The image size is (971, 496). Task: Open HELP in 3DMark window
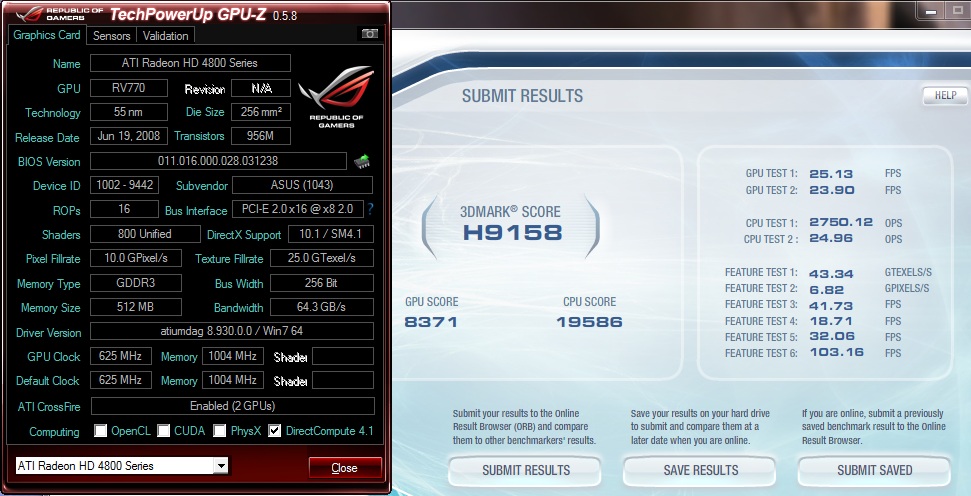(945, 95)
